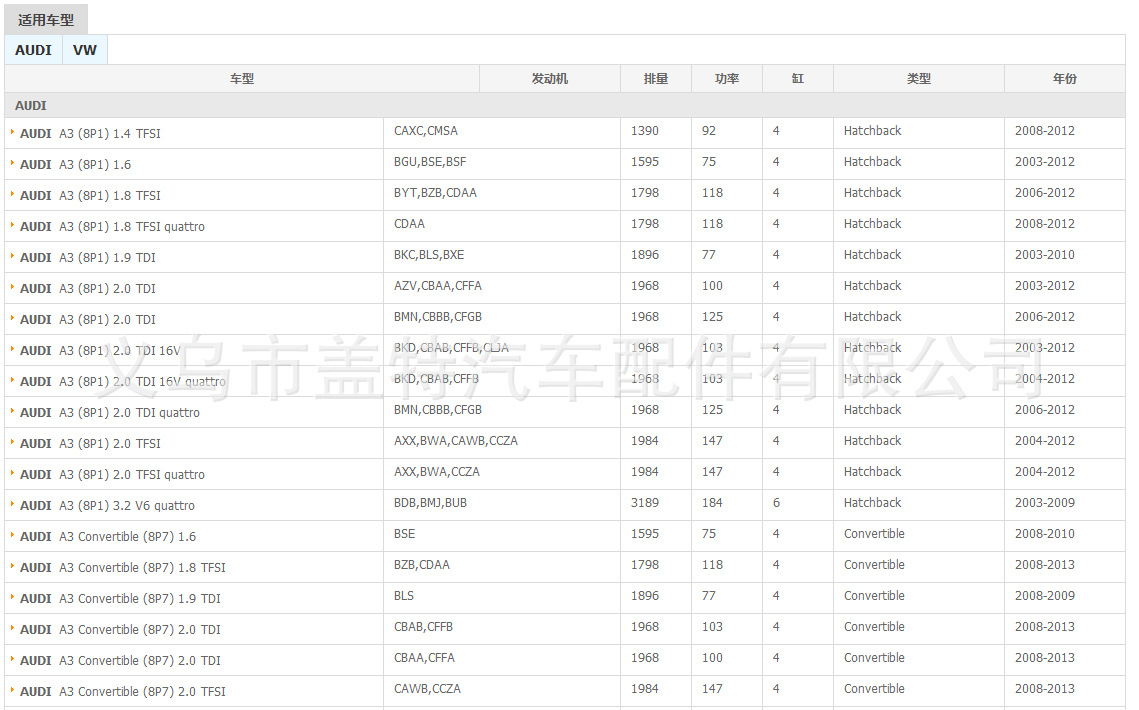Click the orange arrow beside A3 (8P1) 1.4 TFSI
Image resolution: width=1139 pixels, height=710 pixels.
click(12, 132)
